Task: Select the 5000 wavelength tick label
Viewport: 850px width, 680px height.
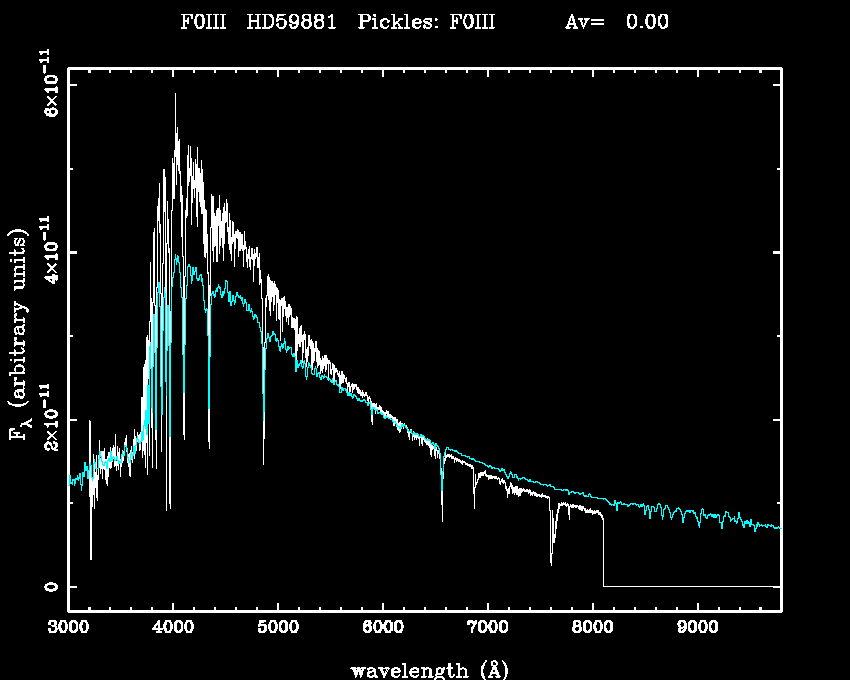Action: click(x=277, y=628)
